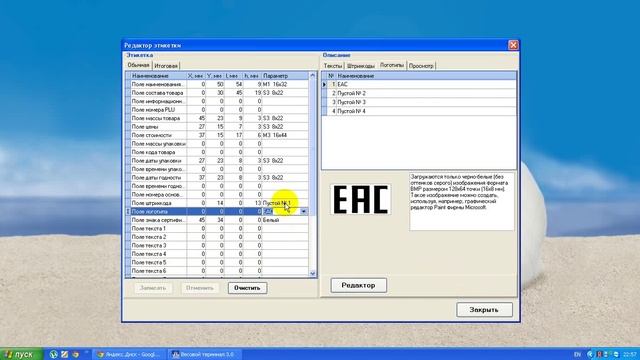
Task: Select the Поле штрихкода row name
Action: pyautogui.click(x=158, y=203)
